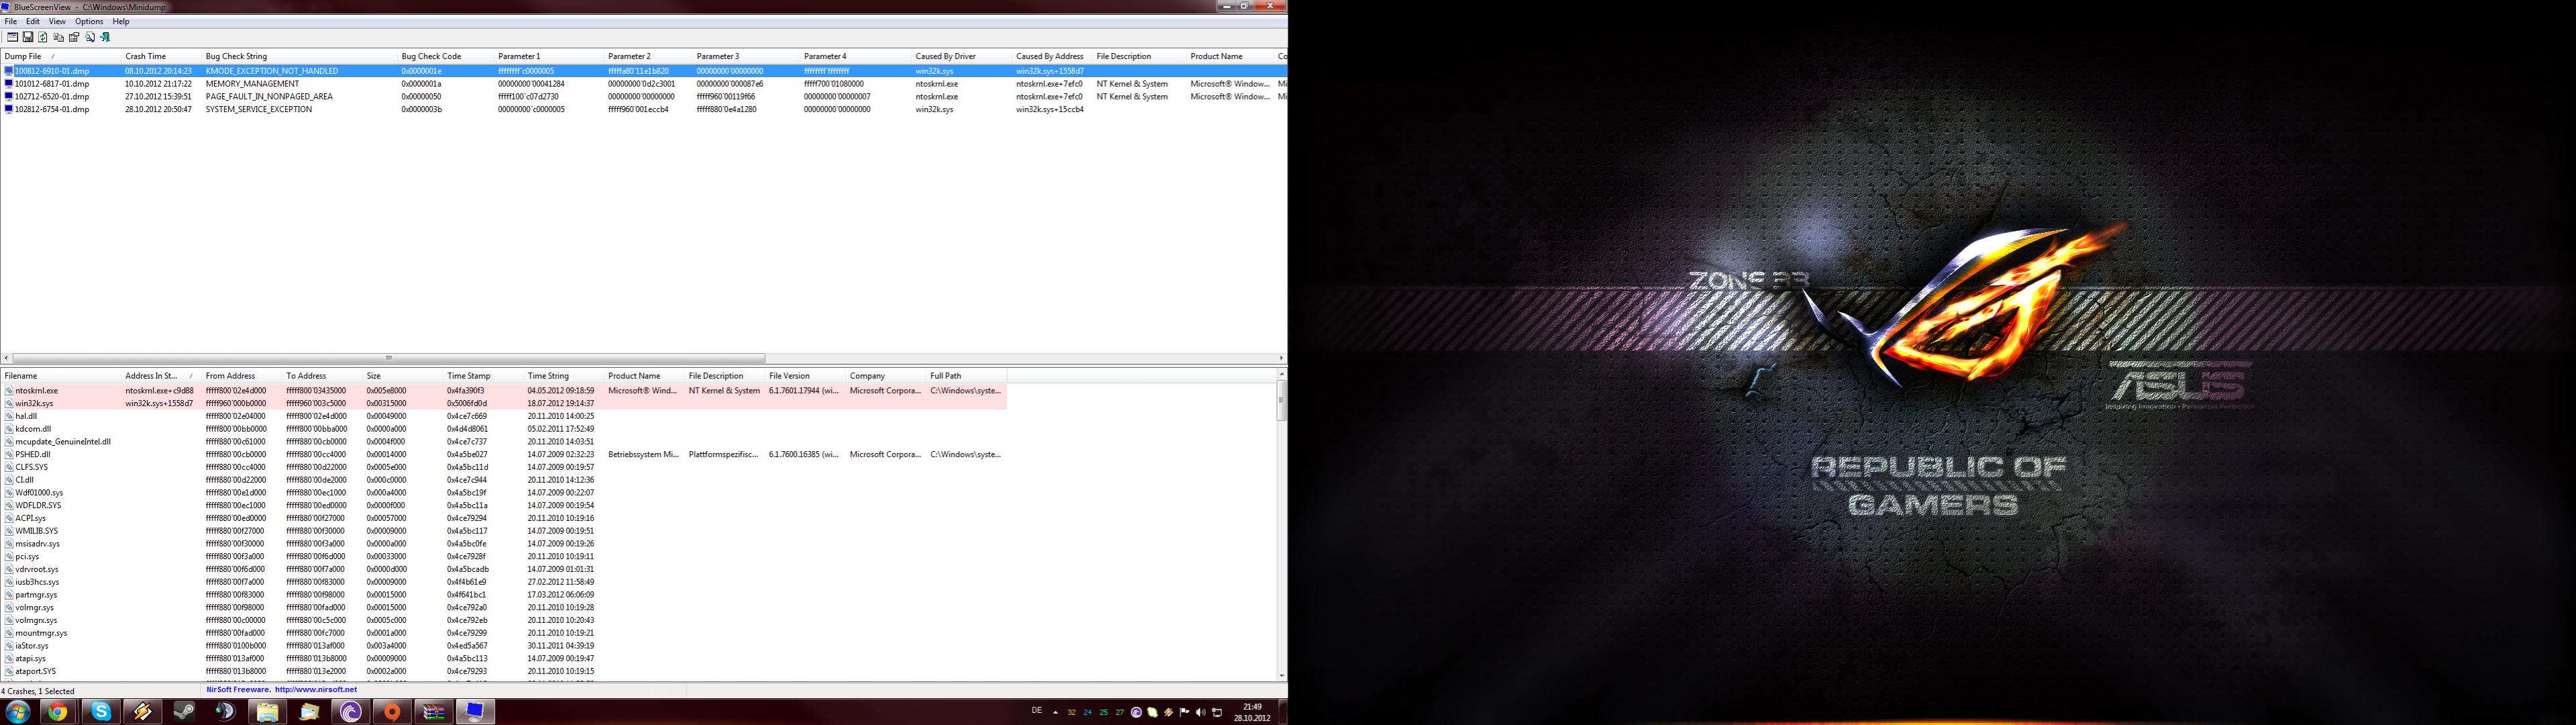Sort by Bug Check String column header

tap(236, 56)
